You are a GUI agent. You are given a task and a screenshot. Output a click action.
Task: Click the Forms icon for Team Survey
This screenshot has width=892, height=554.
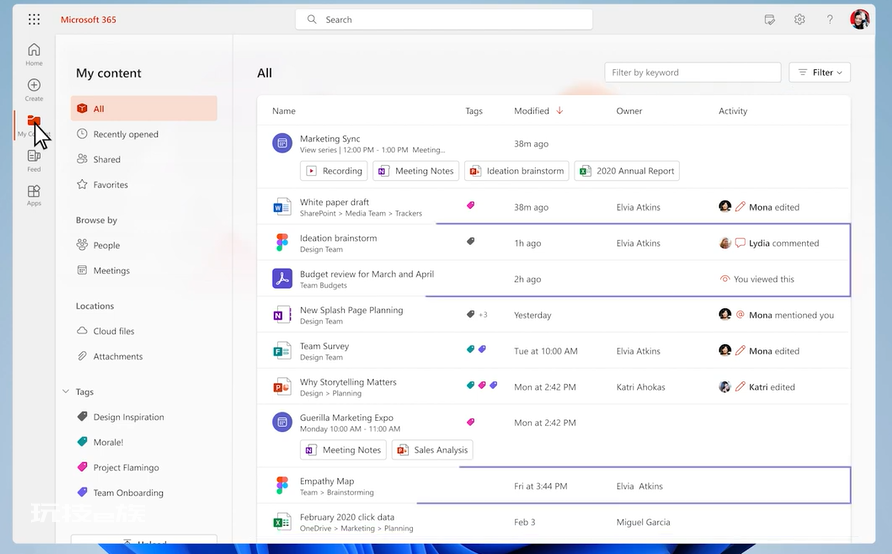click(x=282, y=351)
